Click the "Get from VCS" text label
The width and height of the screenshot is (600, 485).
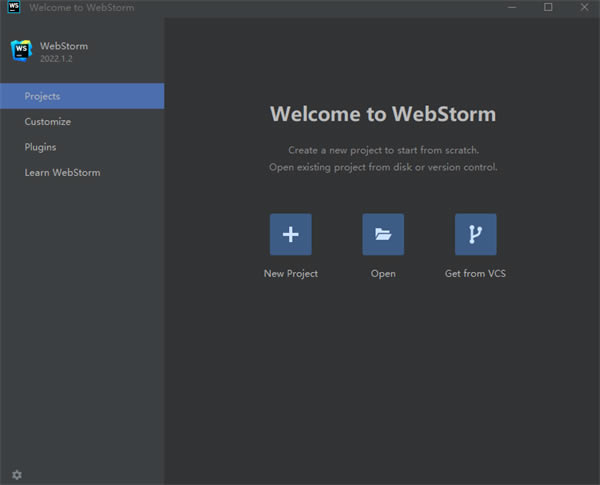click(475, 274)
